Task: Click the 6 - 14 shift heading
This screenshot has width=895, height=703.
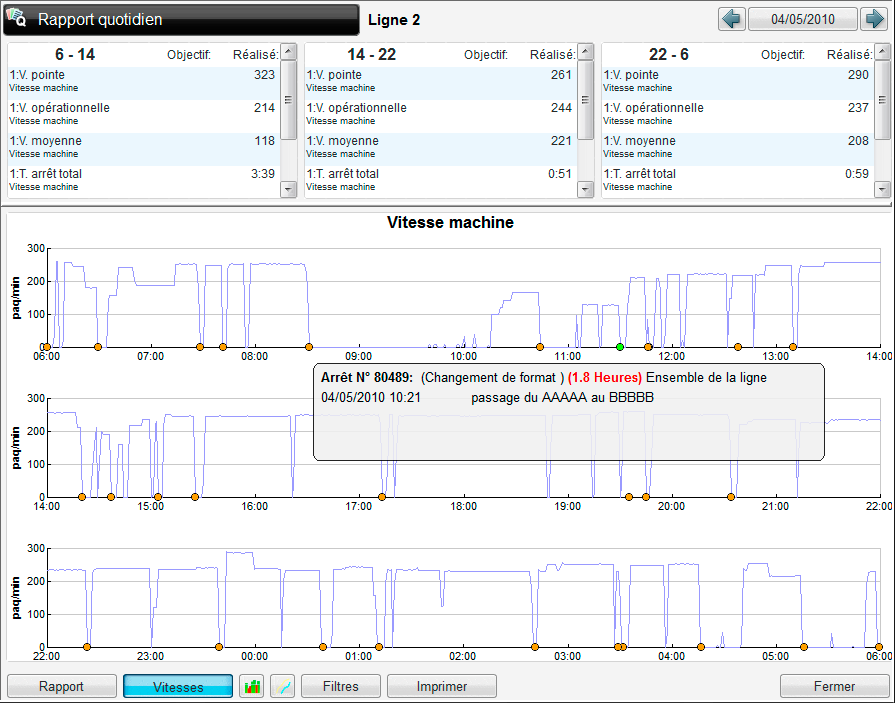Action: (x=75, y=54)
